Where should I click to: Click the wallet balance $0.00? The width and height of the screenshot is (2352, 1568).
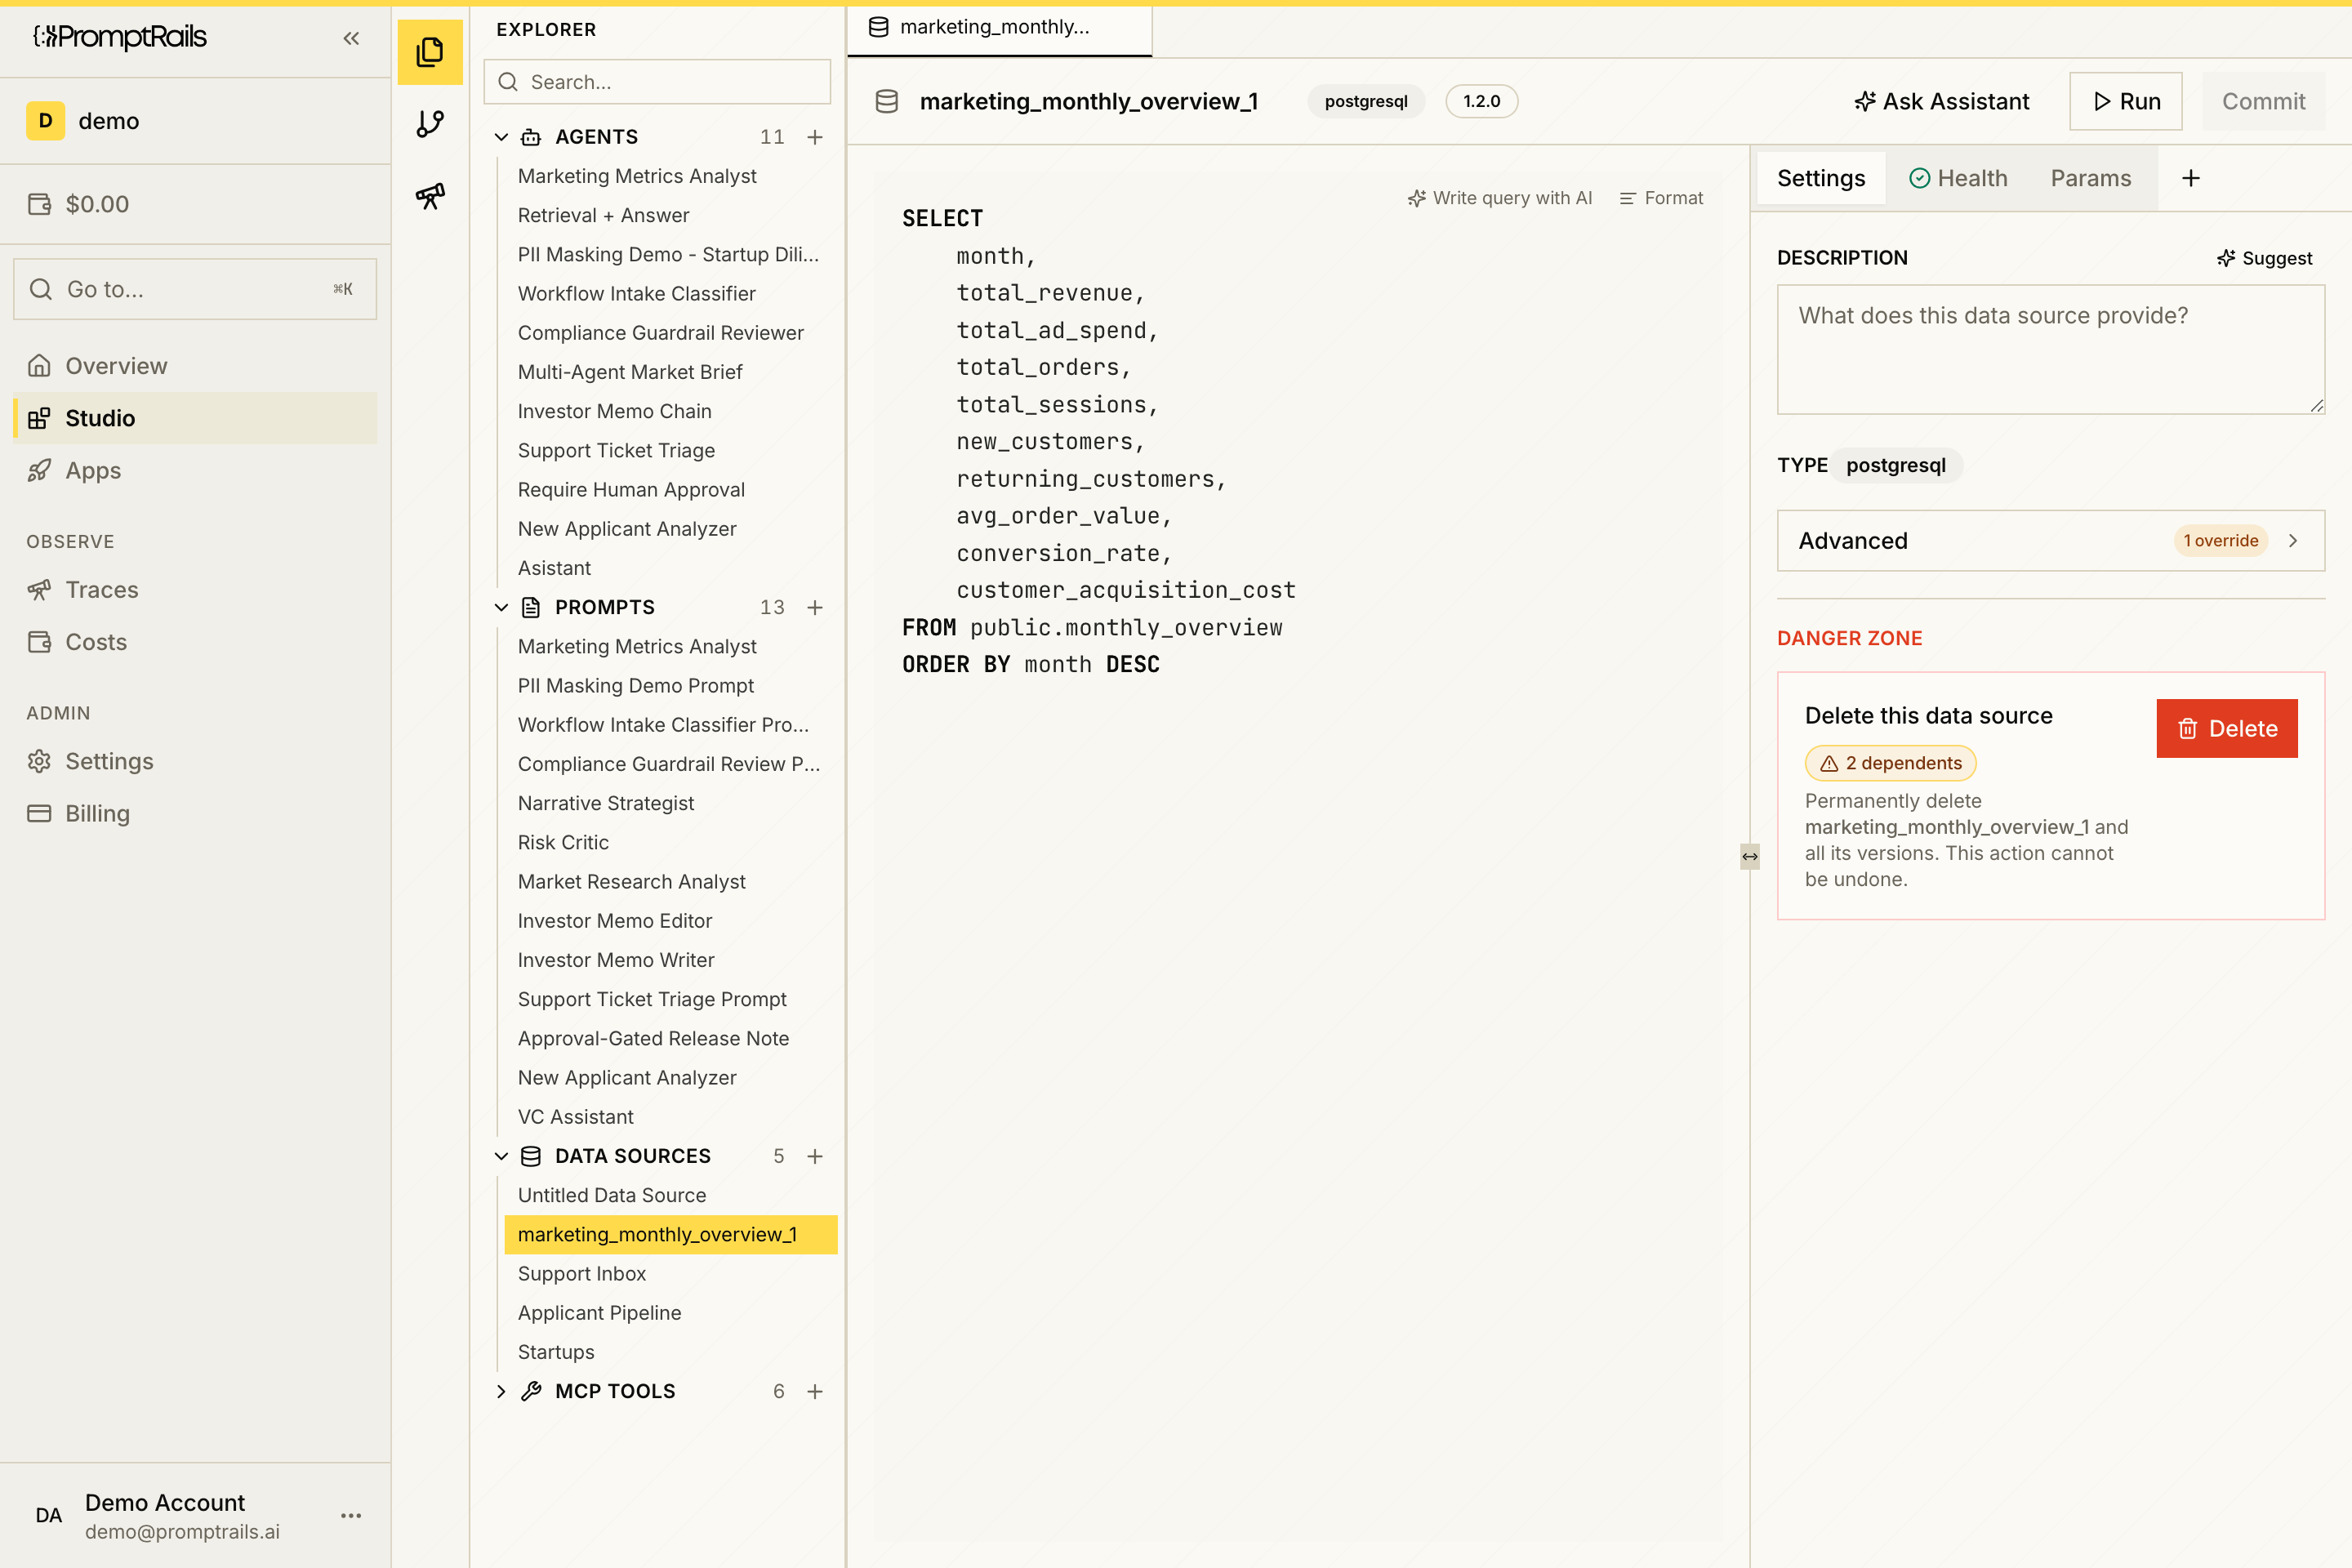pos(78,204)
